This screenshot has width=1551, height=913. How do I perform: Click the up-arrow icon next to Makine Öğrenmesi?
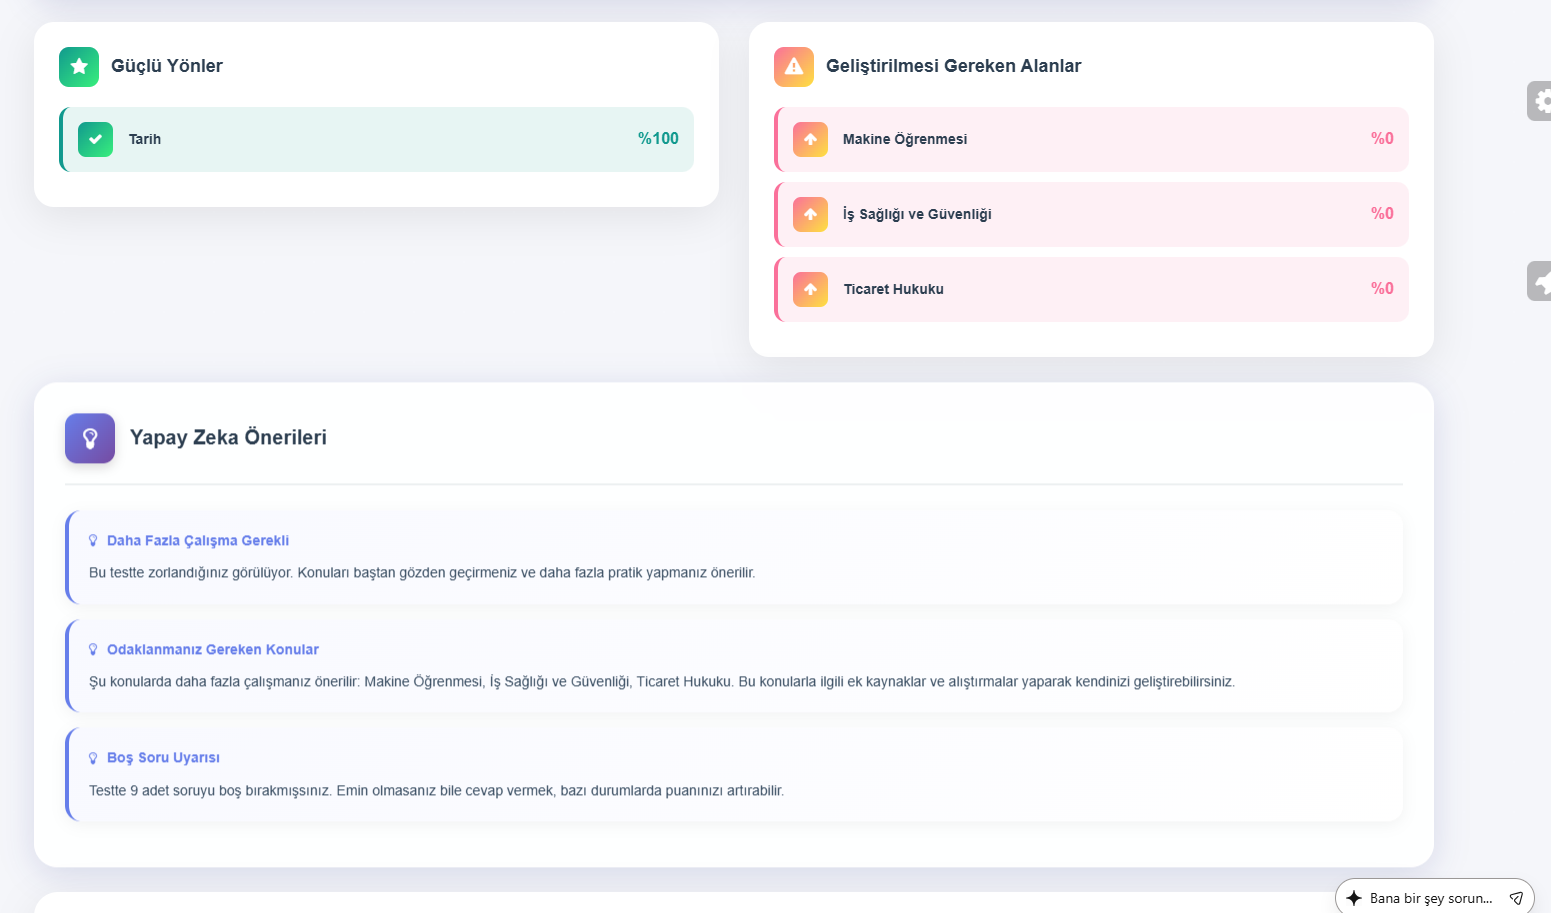(x=810, y=139)
